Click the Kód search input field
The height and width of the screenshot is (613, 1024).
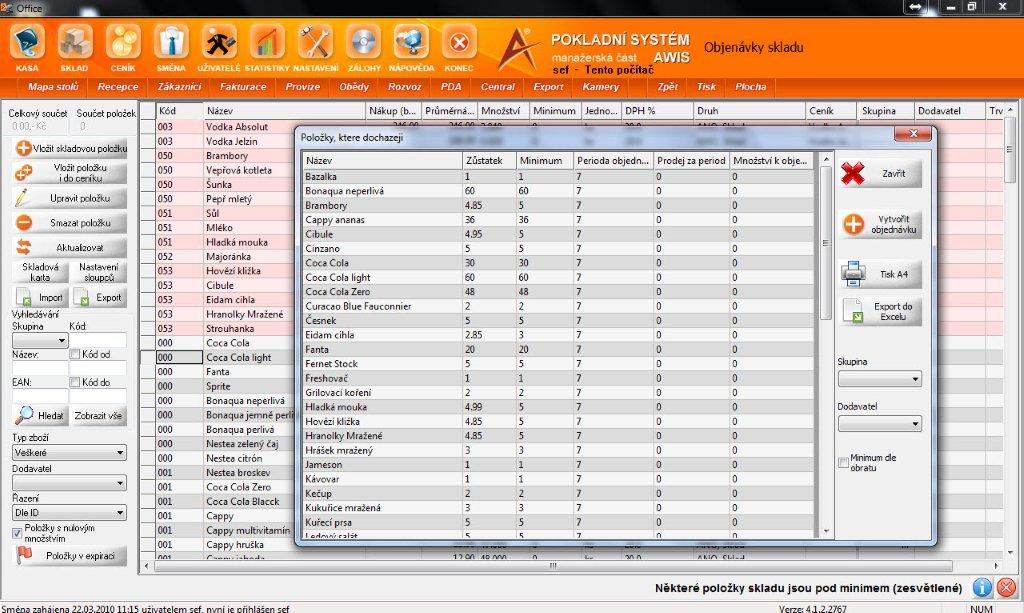[98, 340]
